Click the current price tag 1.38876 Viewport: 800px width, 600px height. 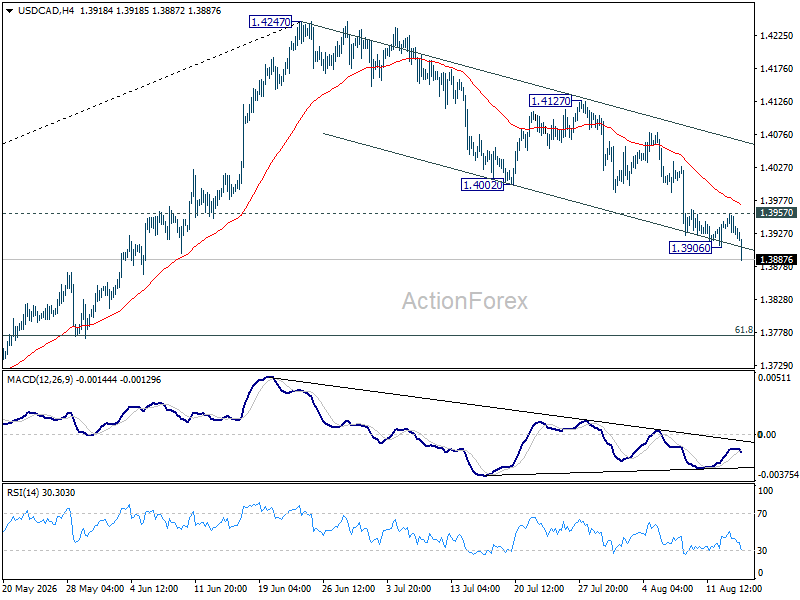click(x=776, y=260)
